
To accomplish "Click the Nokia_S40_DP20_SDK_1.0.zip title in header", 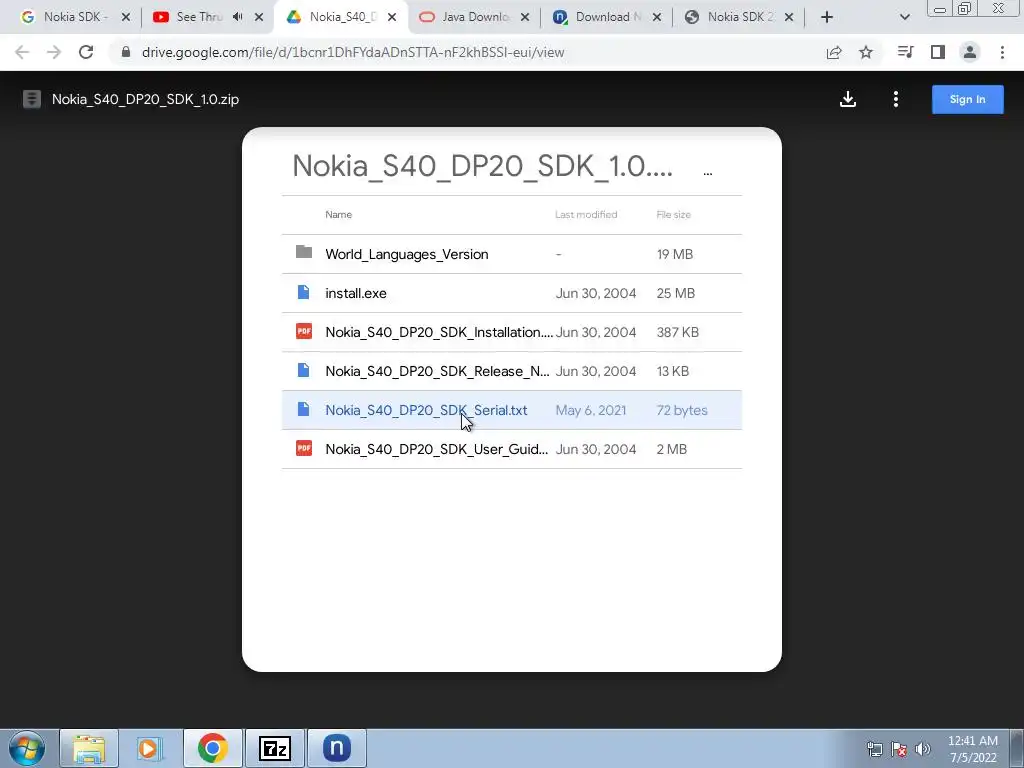I will click(x=145, y=99).
